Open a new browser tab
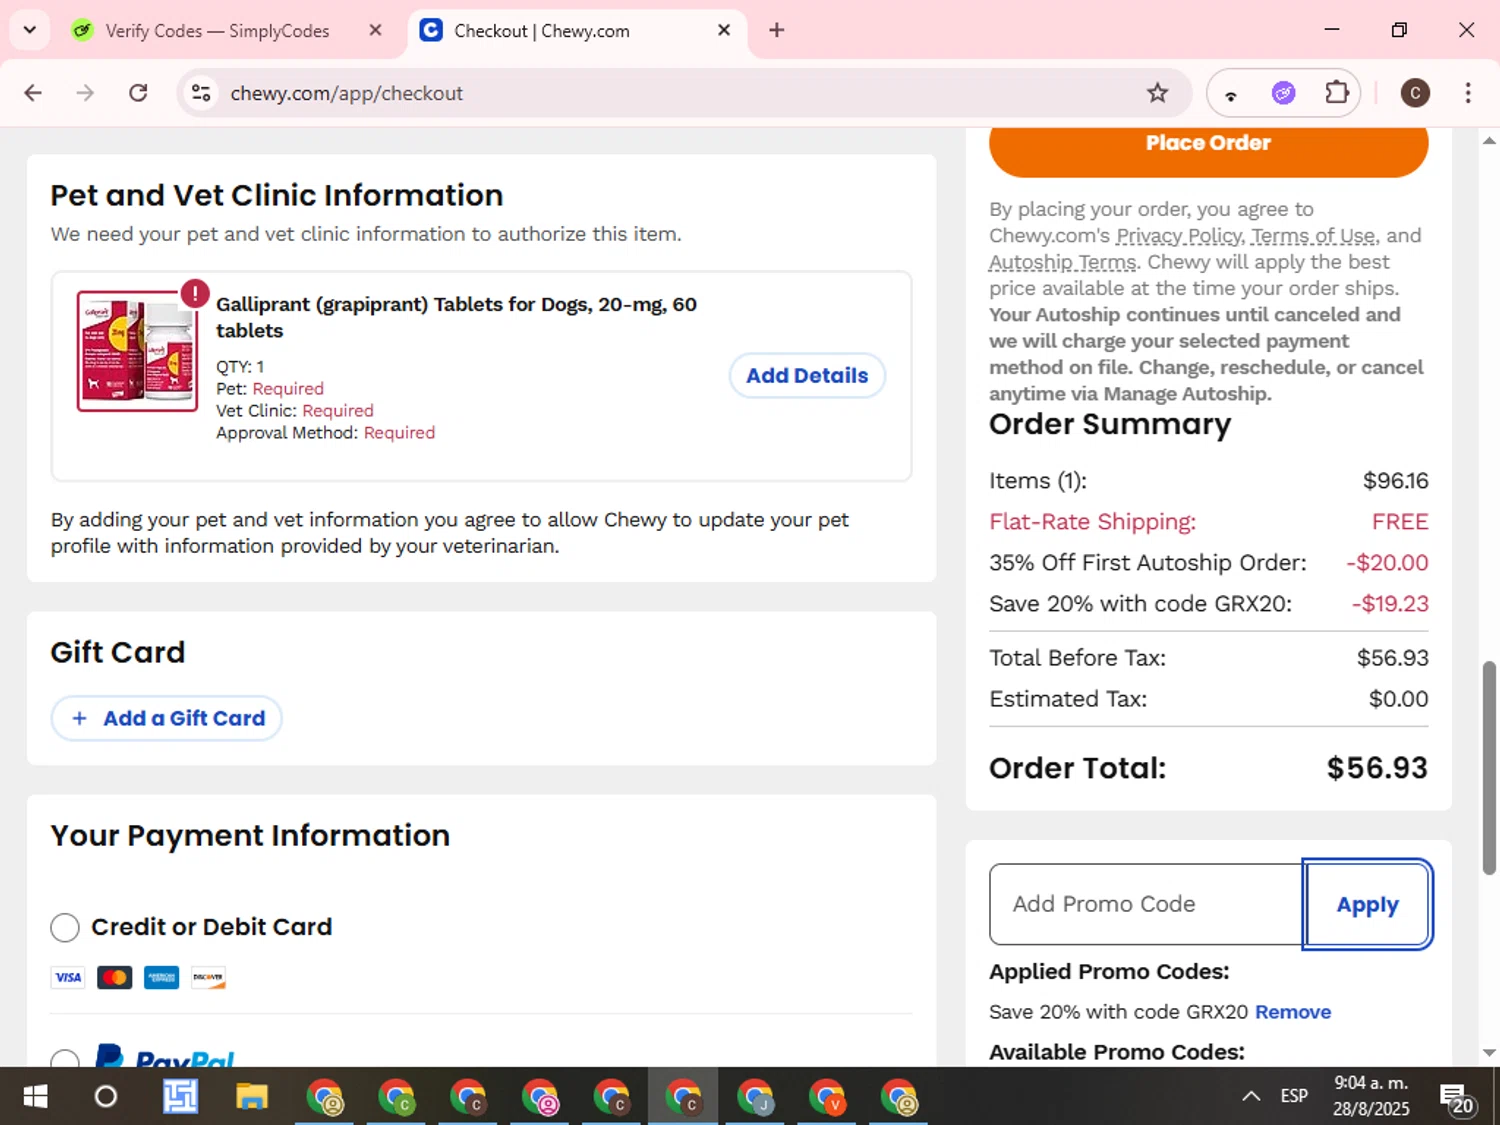The width and height of the screenshot is (1500, 1125). click(x=776, y=30)
